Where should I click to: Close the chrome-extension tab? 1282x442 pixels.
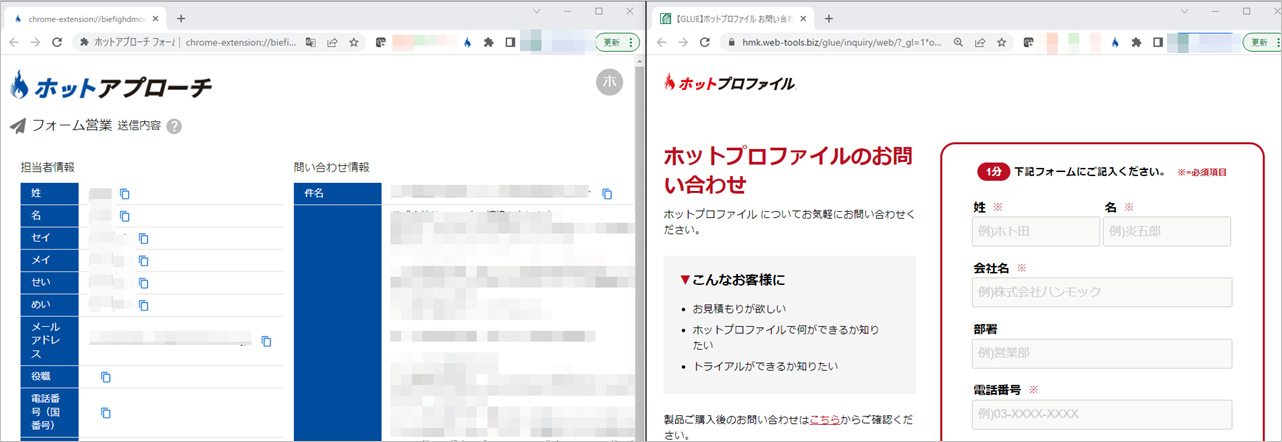pos(155,18)
